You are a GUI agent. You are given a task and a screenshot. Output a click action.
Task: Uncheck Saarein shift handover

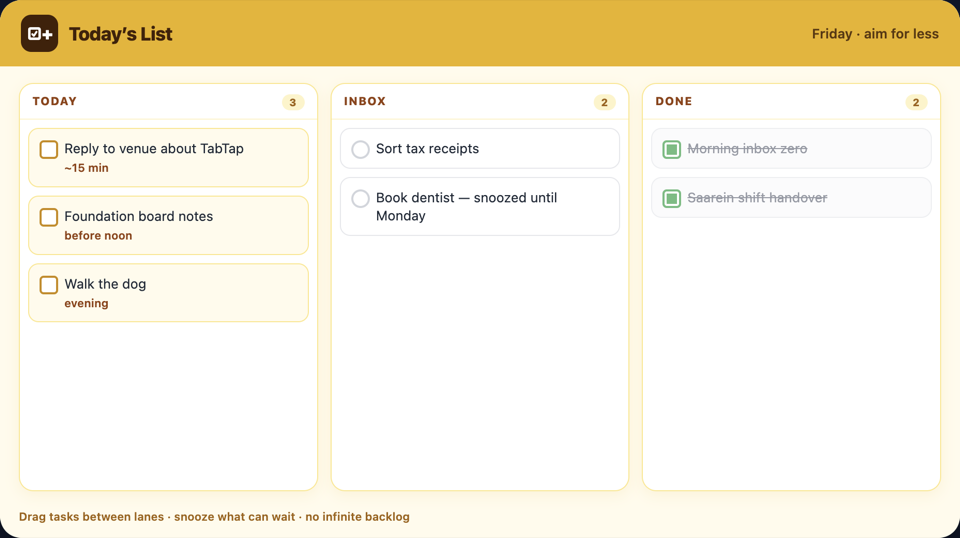pyautogui.click(x=672, y=198)
